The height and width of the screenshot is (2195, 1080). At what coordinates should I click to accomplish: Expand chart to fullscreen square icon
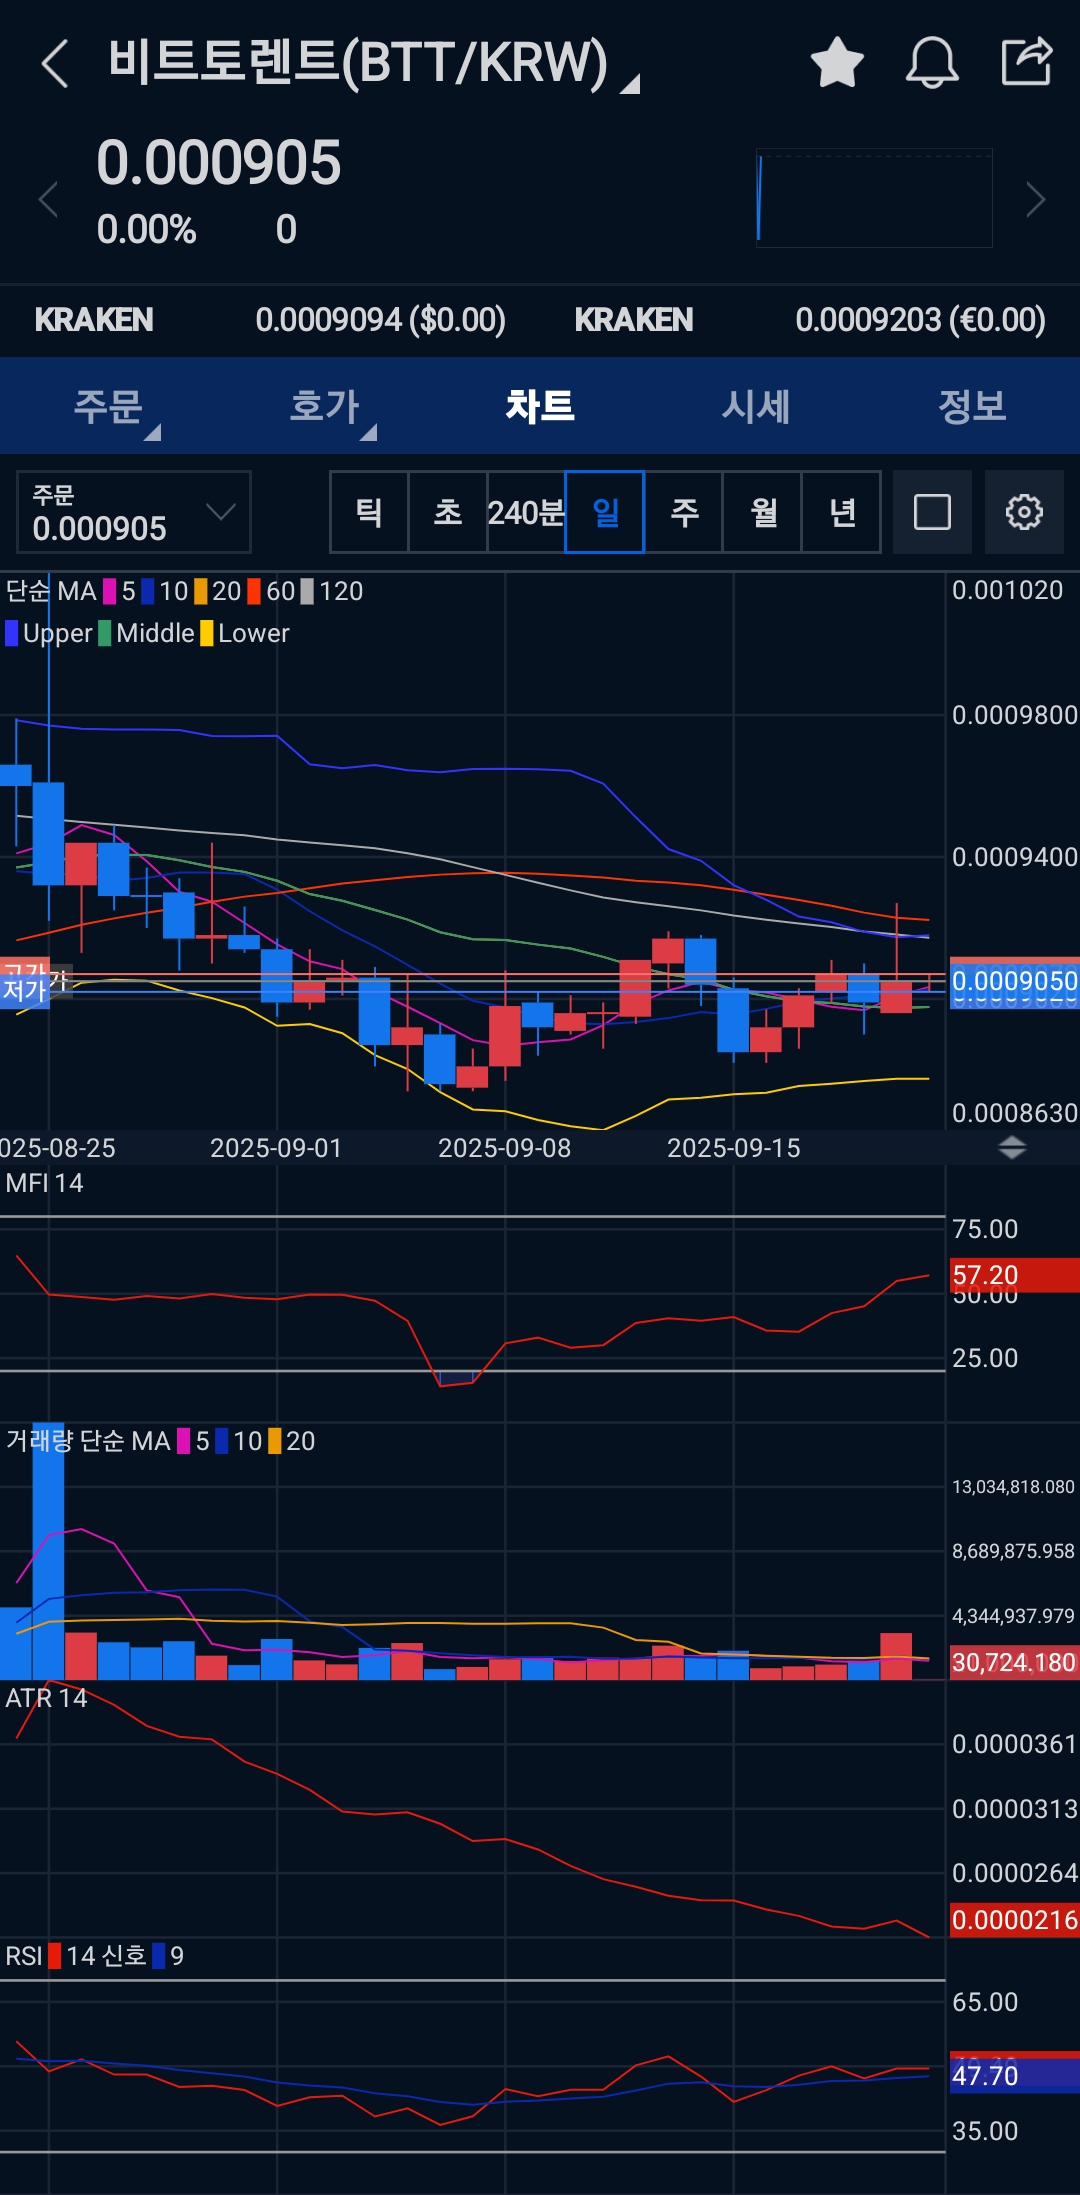932,512
